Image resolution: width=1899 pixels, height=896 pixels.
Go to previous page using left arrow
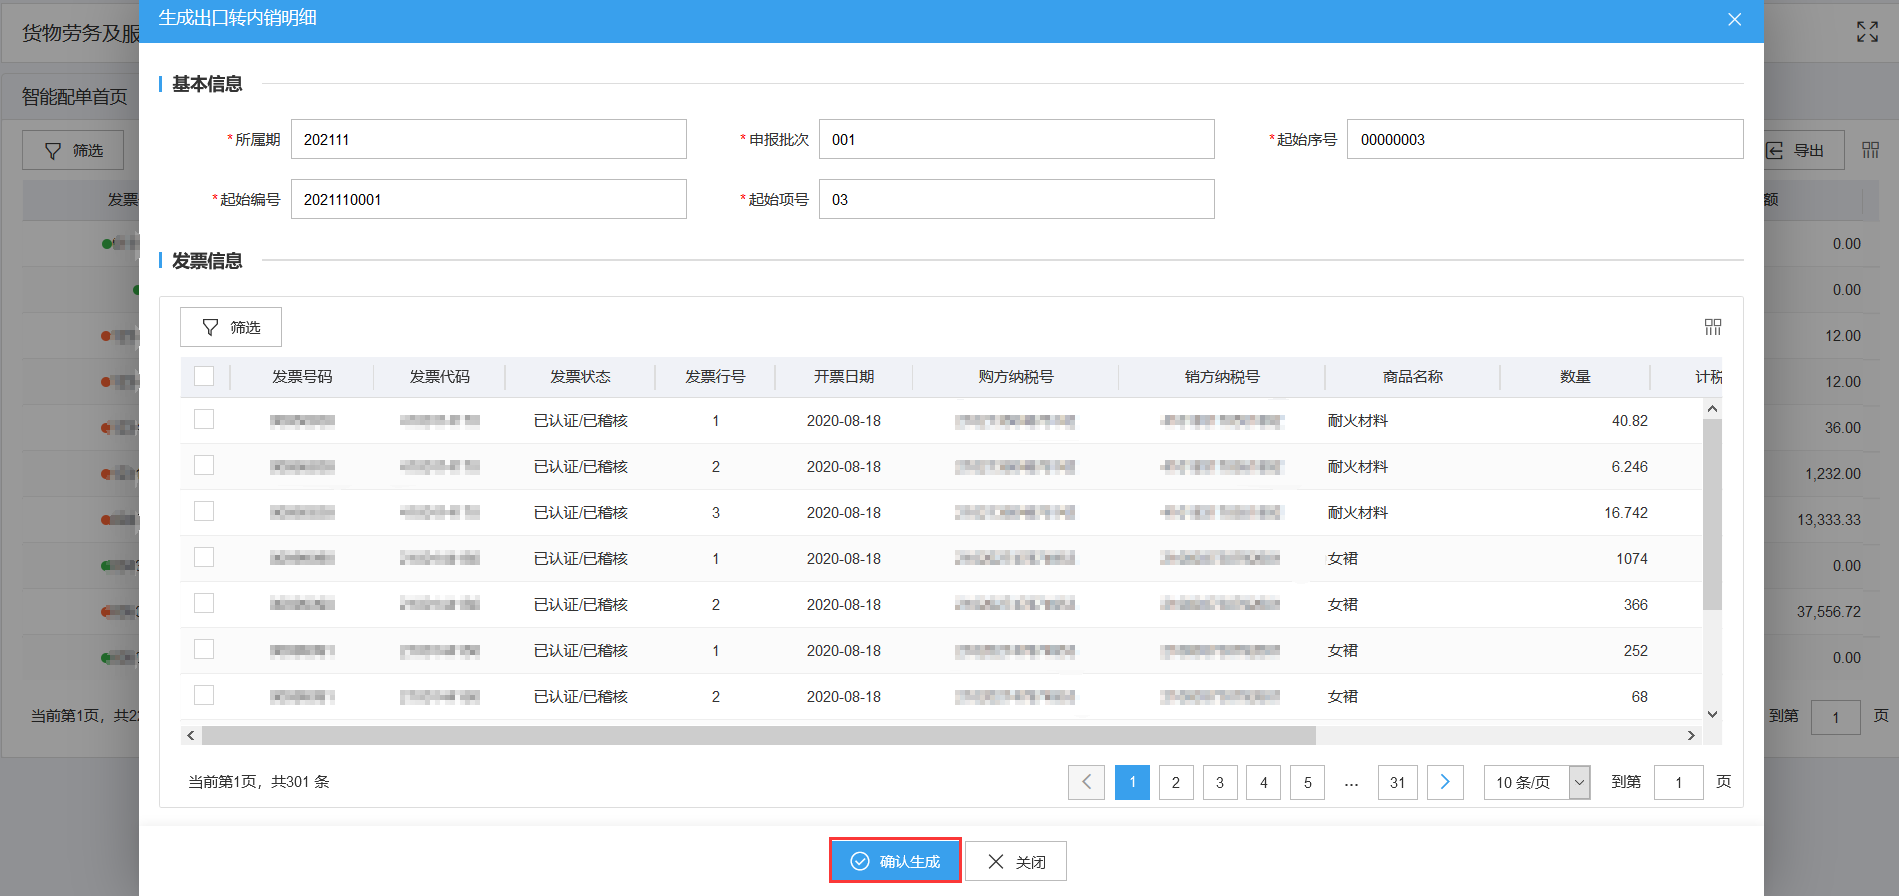(1086, 782)
